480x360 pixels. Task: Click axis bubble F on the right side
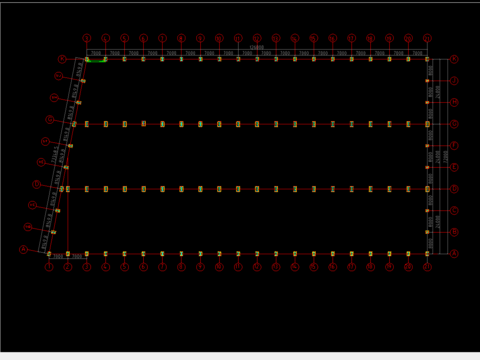click(454, 146)
